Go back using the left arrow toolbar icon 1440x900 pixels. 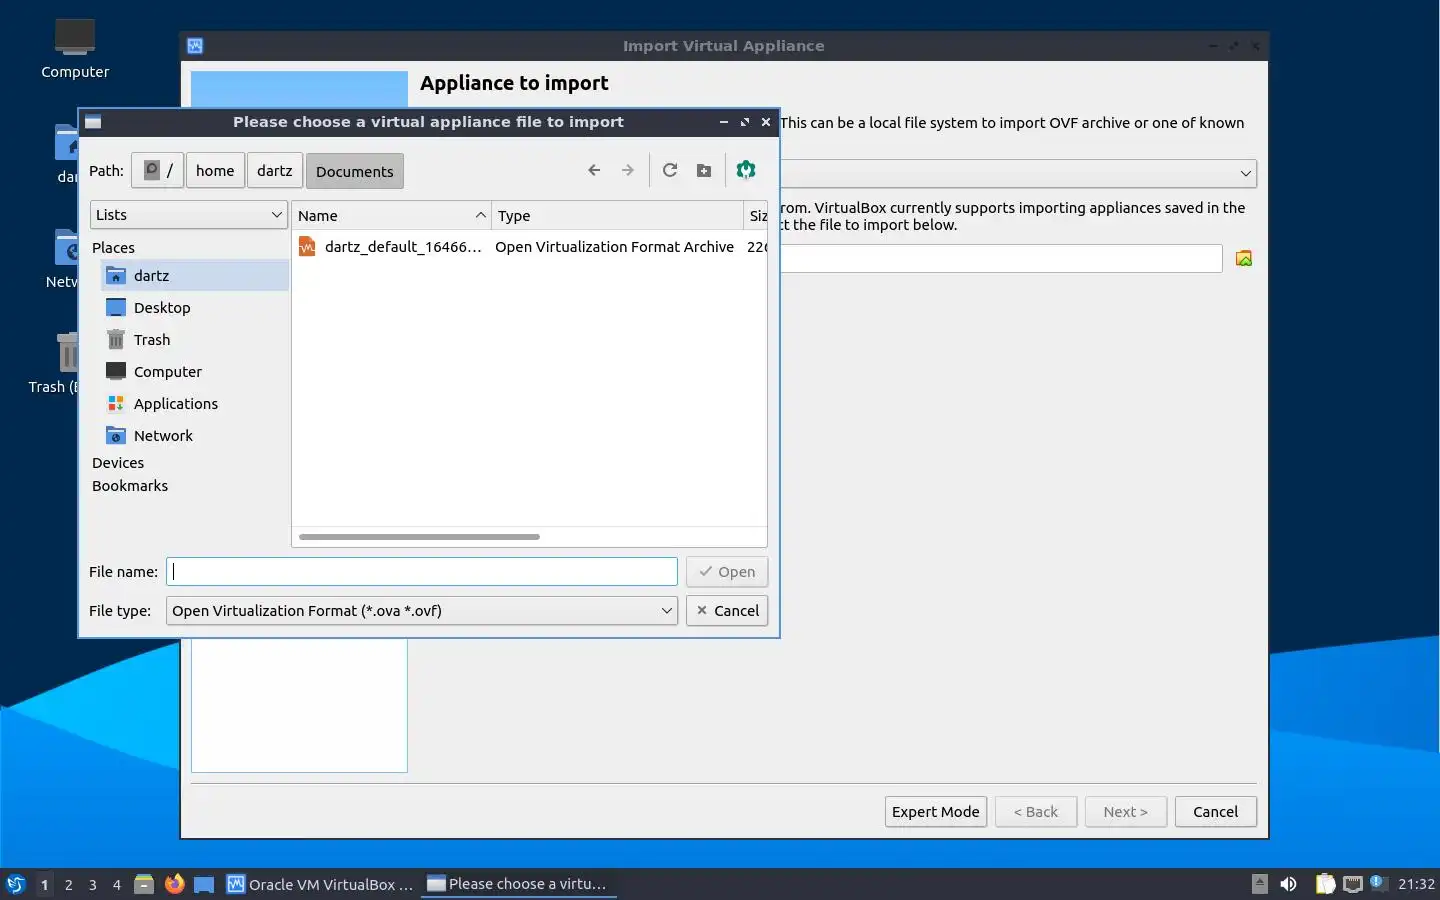pyautogui.click(x=594, y=170)
